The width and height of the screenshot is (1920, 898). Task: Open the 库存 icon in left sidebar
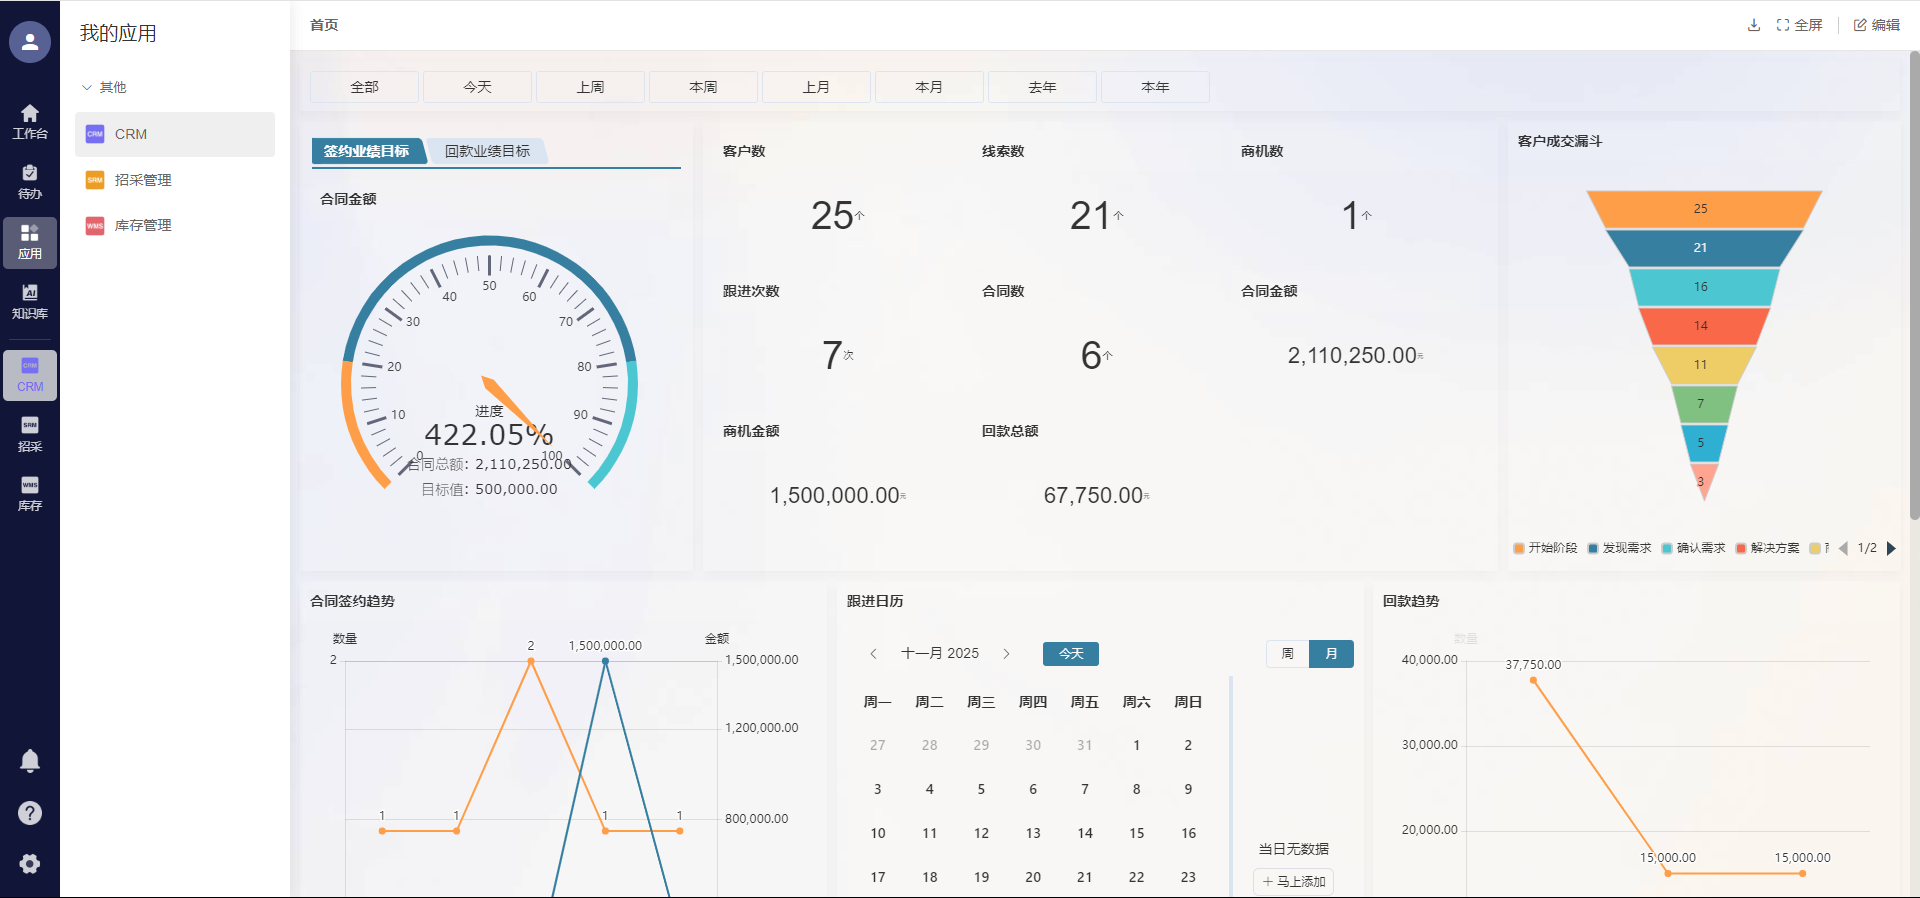tap(30, 493)
